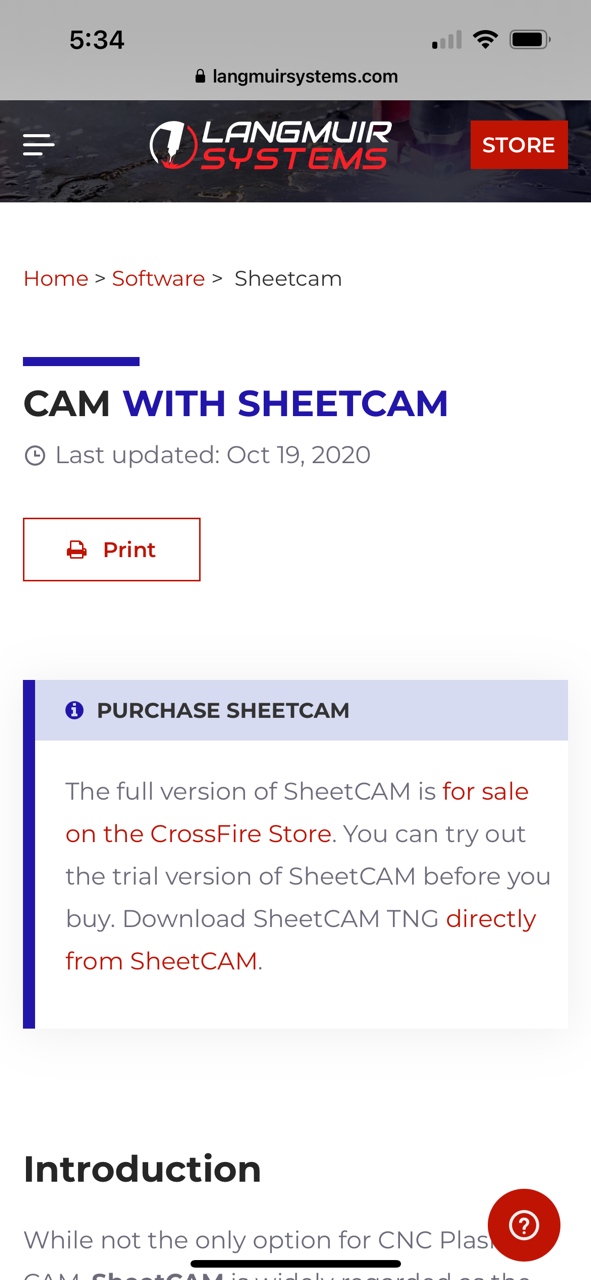The width and height of the screenshot is (591, 1280).
Task: Go to Home breadcrumb link
Action: [56, 279]
